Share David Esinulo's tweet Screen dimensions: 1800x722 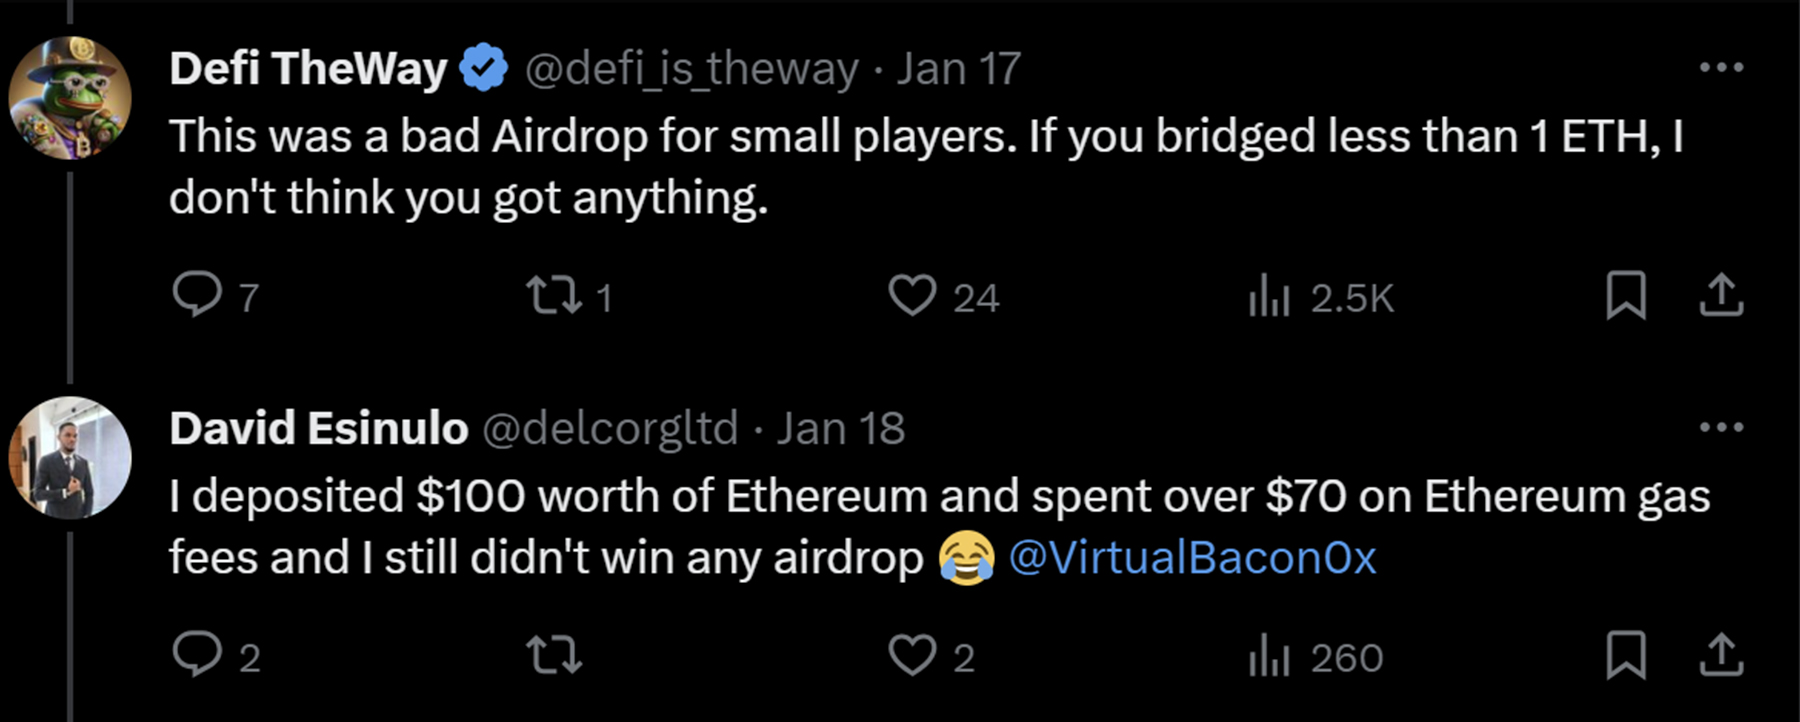click(x=1721, y=655)
